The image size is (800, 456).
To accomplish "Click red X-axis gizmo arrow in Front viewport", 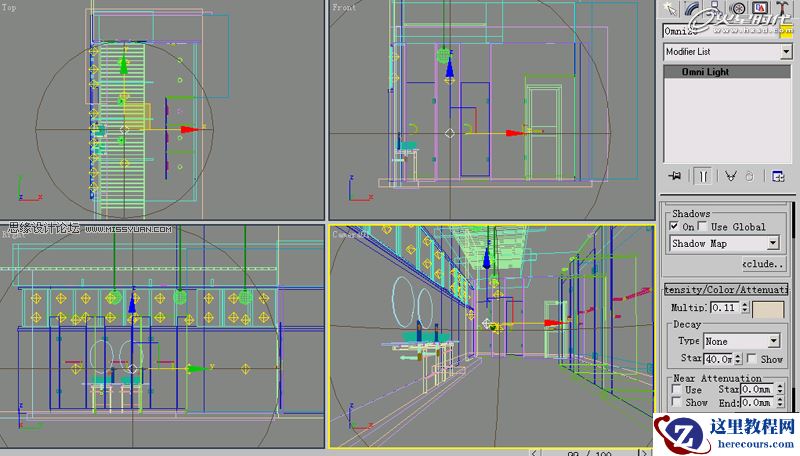I will tap(515, 133).
